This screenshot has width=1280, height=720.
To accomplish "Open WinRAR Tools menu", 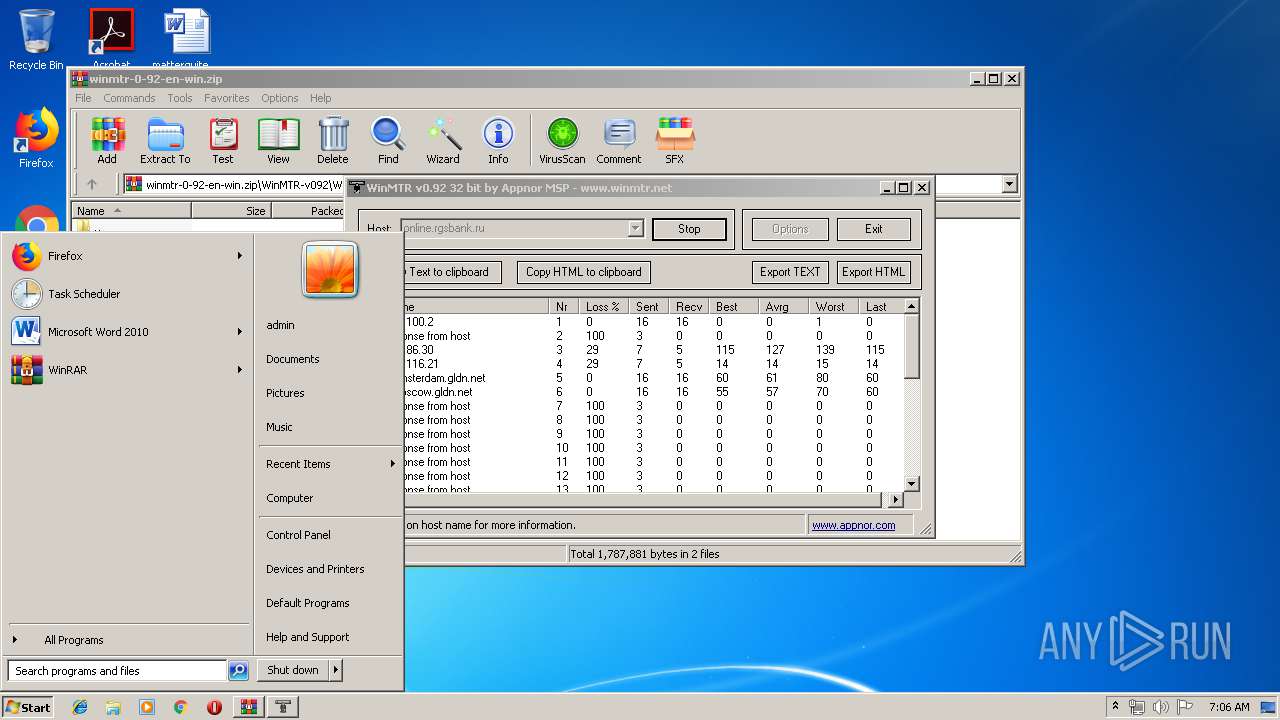I will [x=180, y=98].
